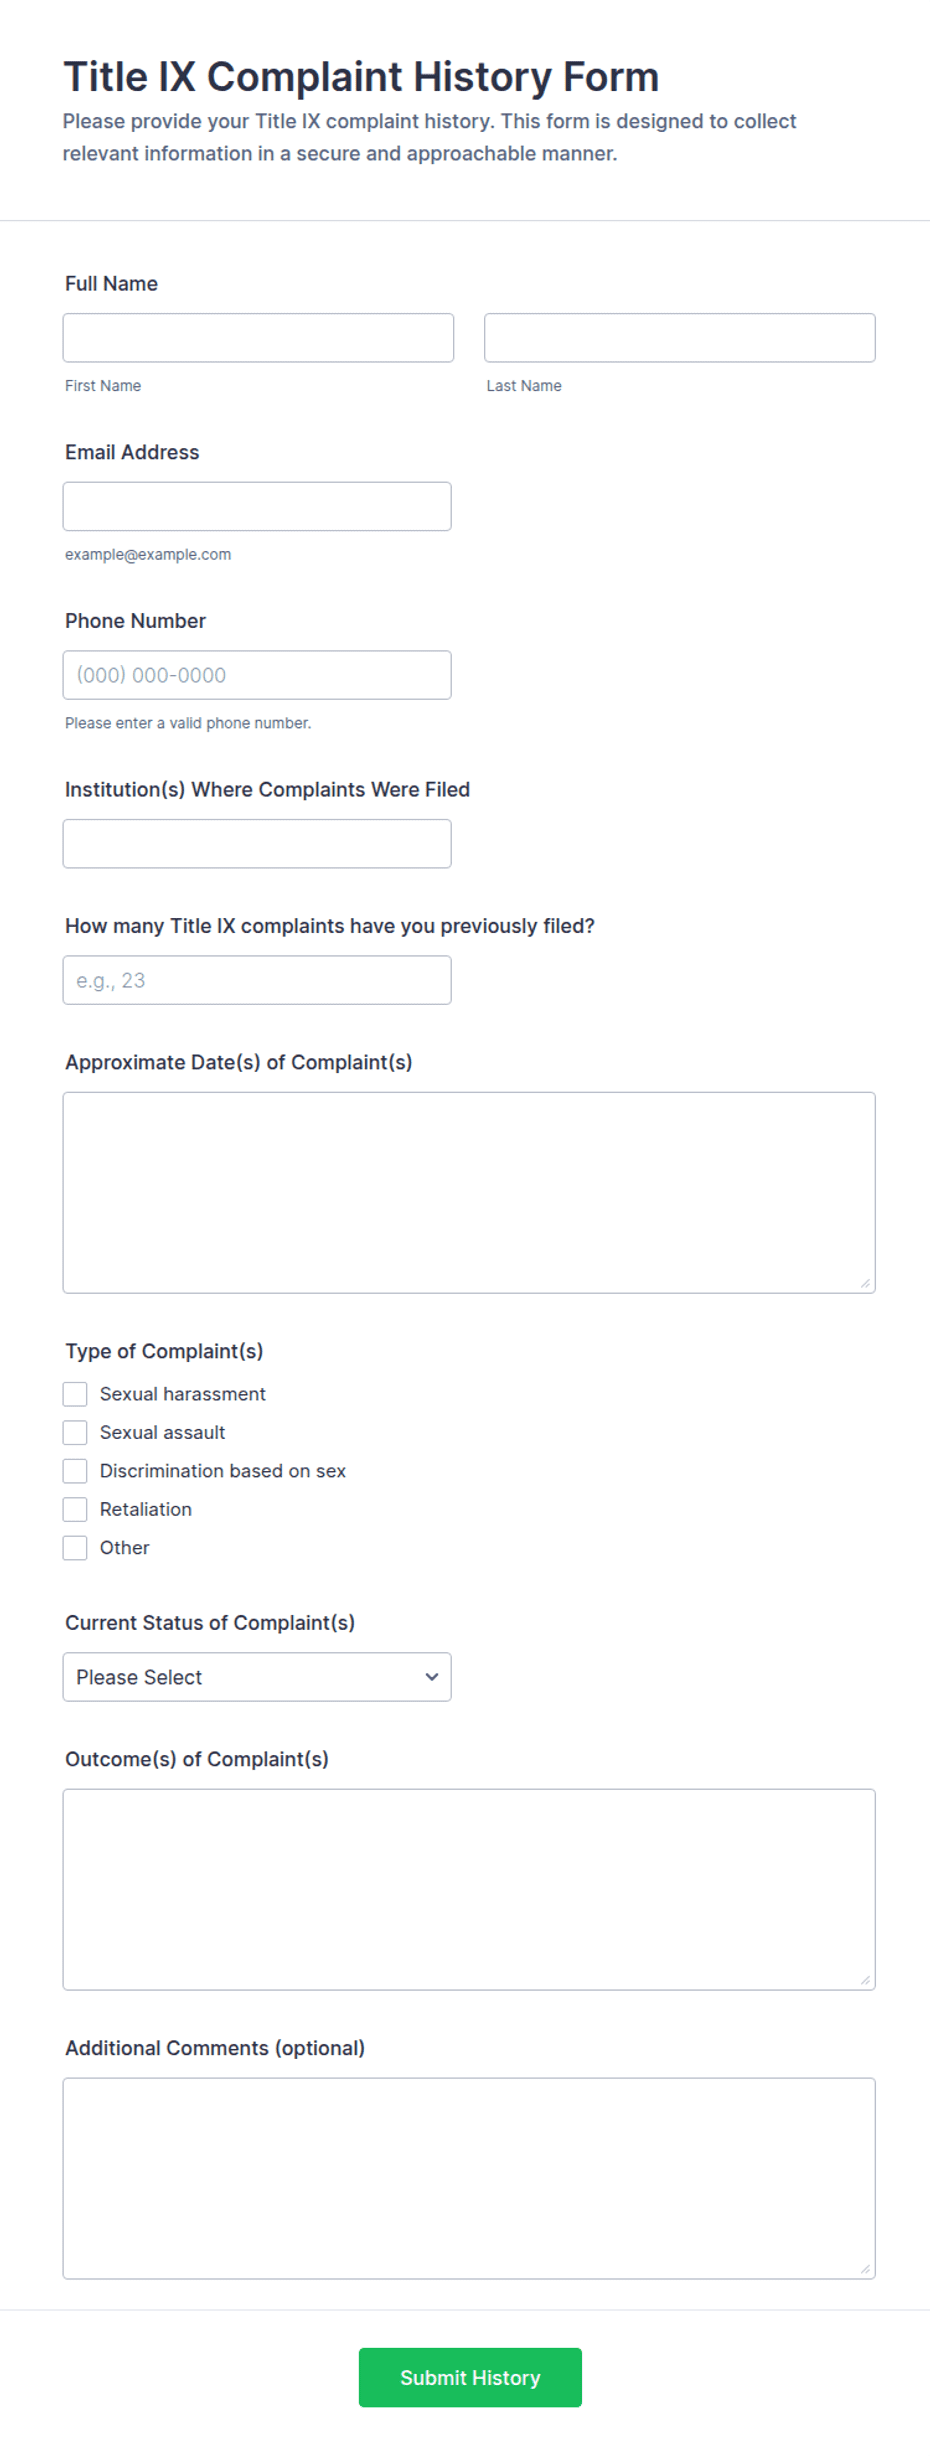Click the First Name input field
Screen dimensions: 930x2456
258,338
